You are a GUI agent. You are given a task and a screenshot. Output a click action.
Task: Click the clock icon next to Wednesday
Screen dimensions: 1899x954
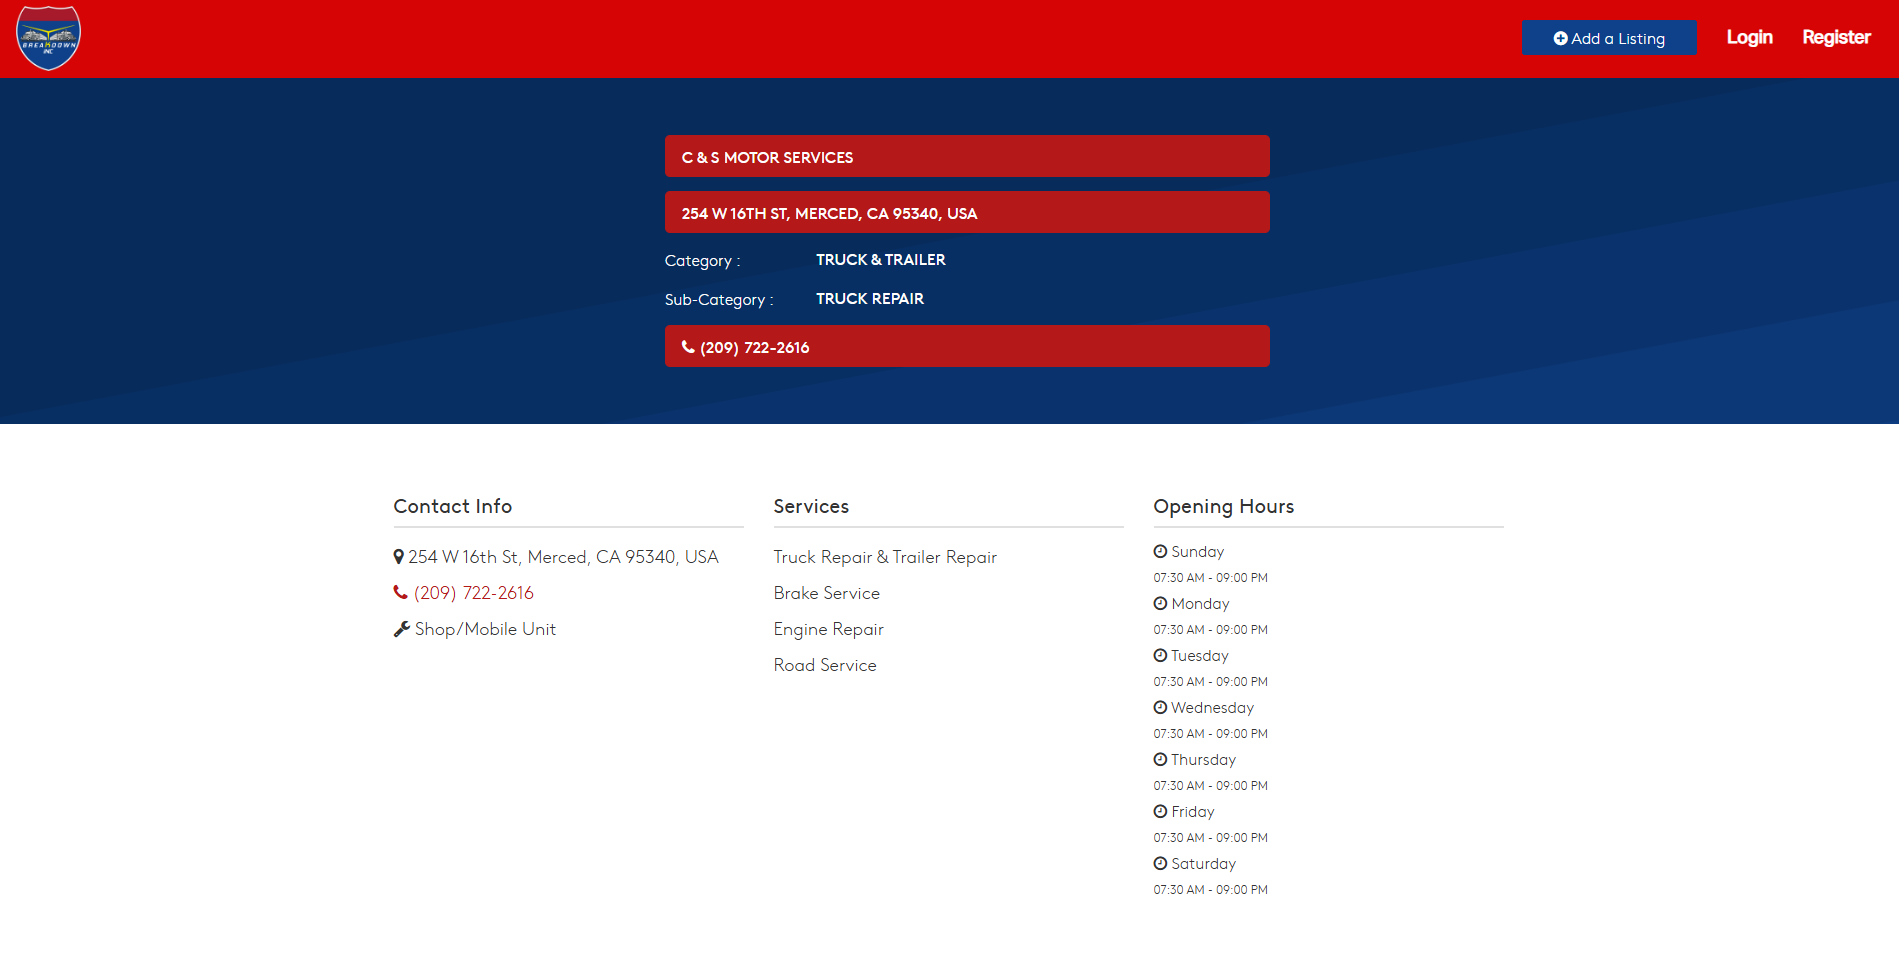pyautogui.click(x=1160, y=708)
